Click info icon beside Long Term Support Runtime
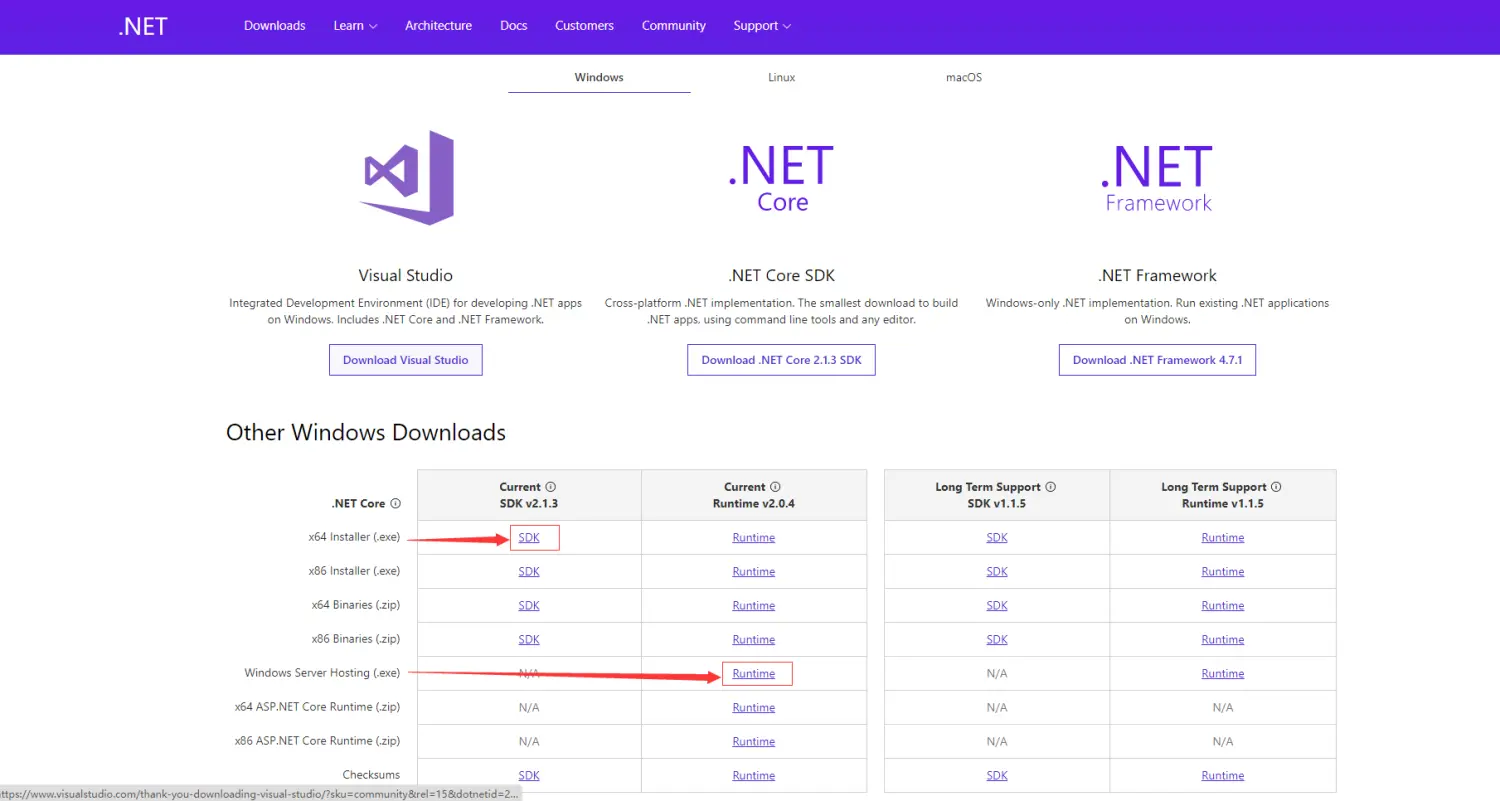 tap(1276, 487)
